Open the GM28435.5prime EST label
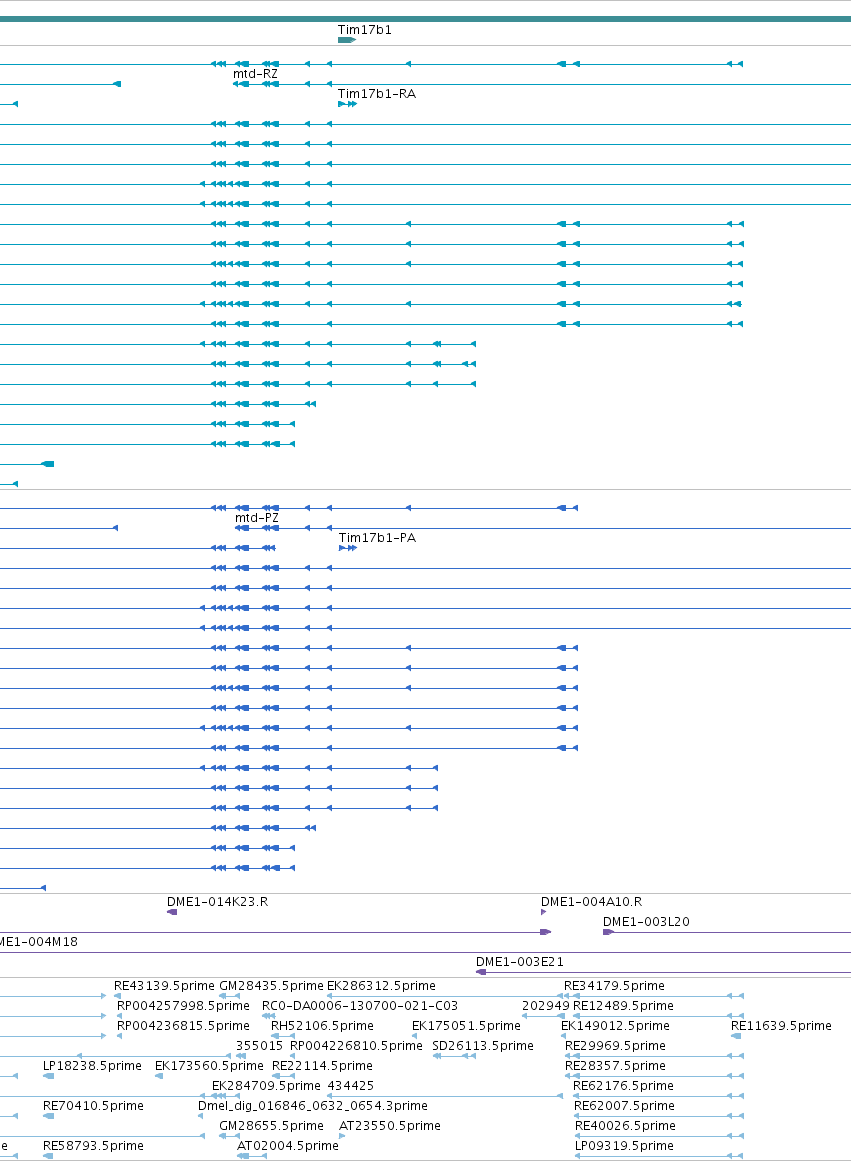 271,986
